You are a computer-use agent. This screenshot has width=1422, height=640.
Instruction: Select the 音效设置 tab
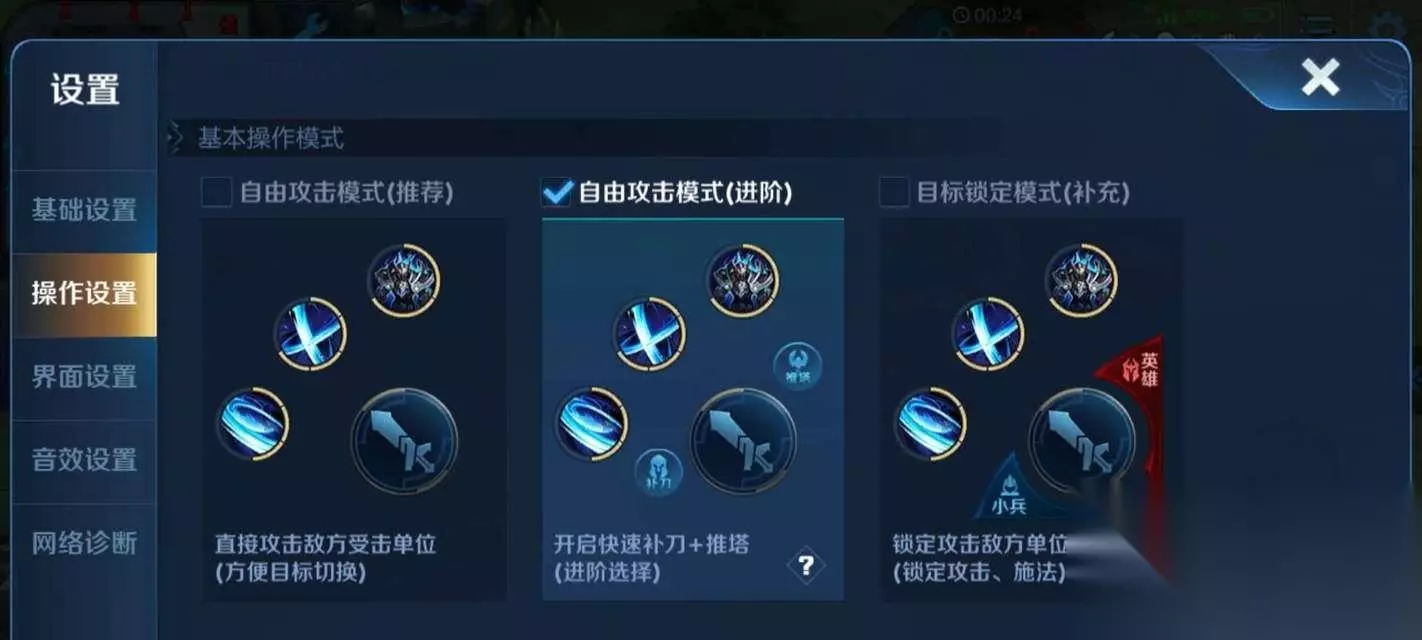point(84,460)
